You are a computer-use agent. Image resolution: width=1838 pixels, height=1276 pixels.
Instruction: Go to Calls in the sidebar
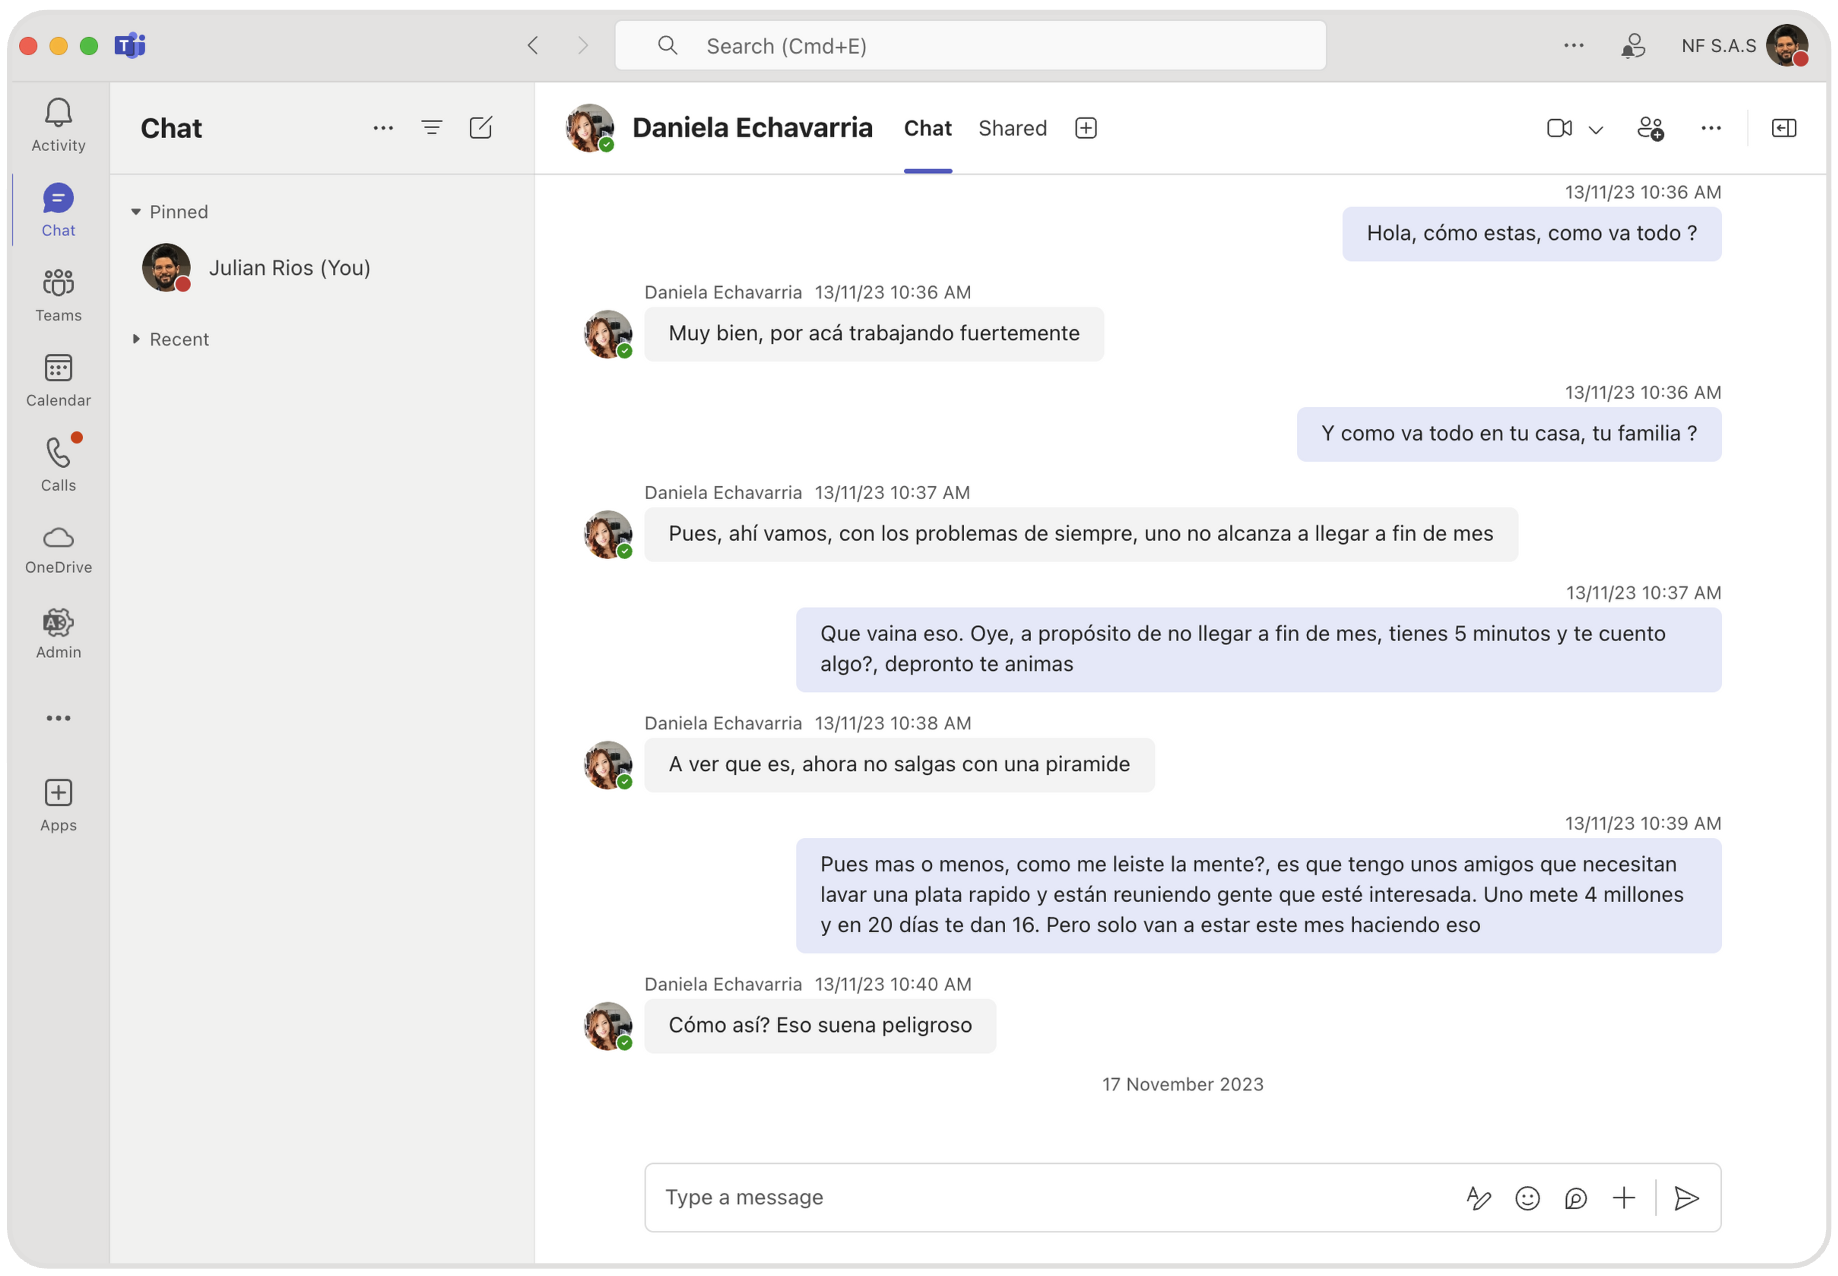click(x=58, y=465)
